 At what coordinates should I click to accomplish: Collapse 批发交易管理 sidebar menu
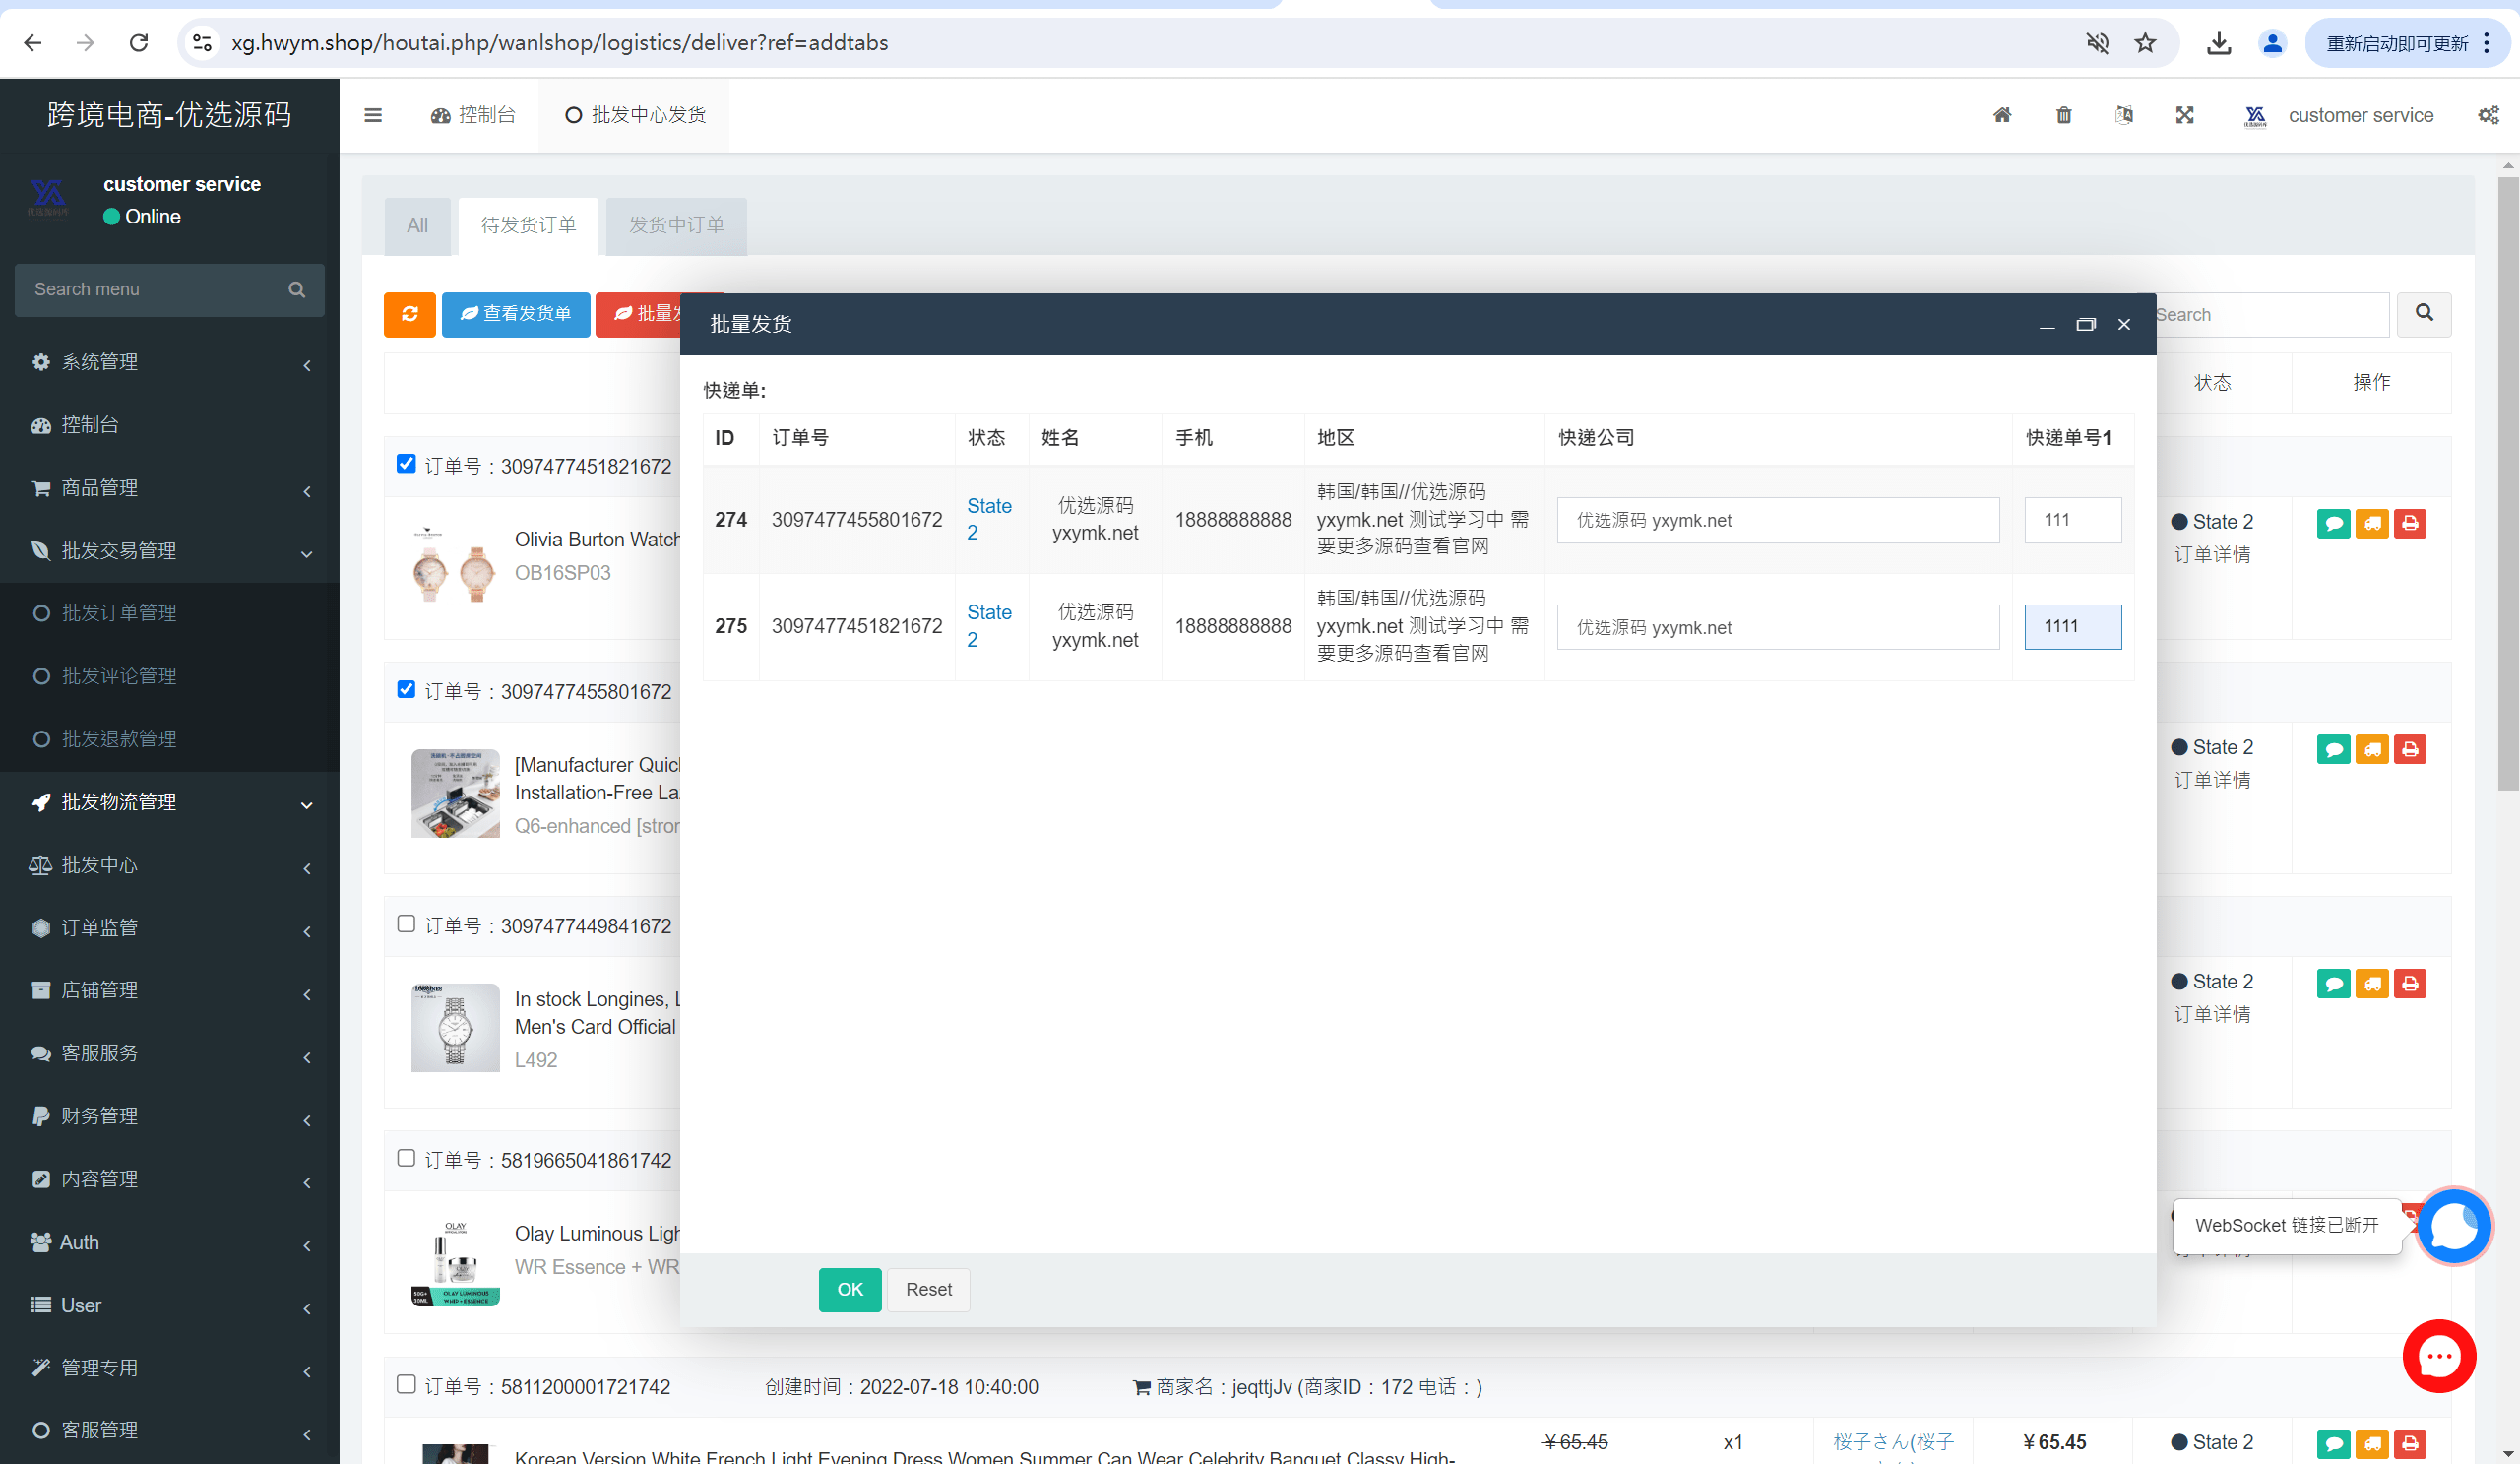pyautogui.click(x=170, y=551)
